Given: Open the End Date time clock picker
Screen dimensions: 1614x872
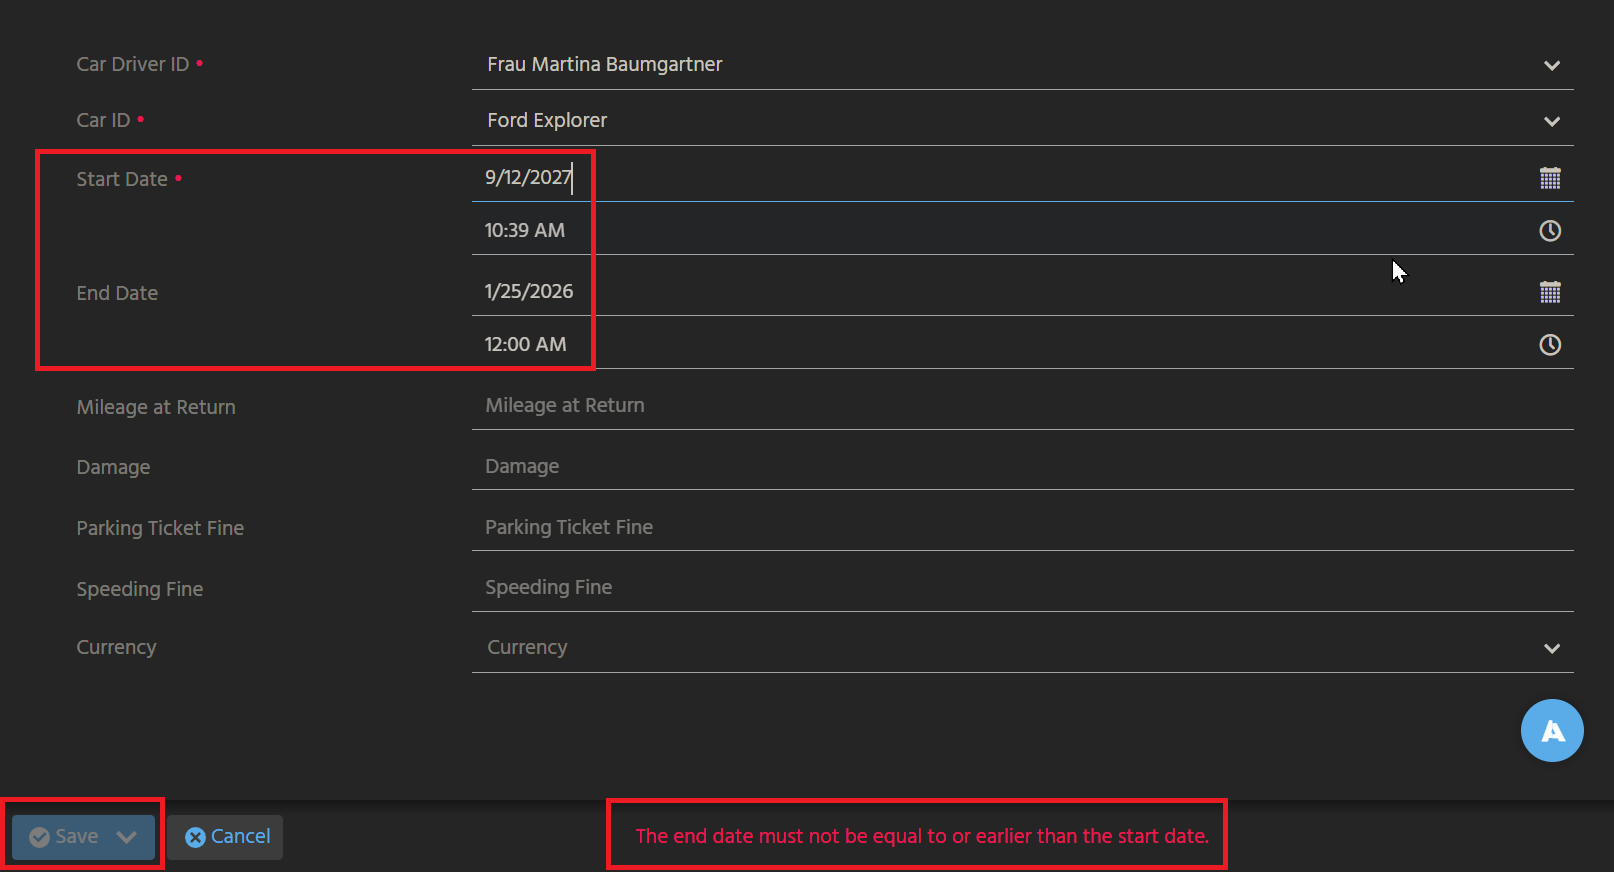Looking at the screenshot, I should [x=1549, y=345].
